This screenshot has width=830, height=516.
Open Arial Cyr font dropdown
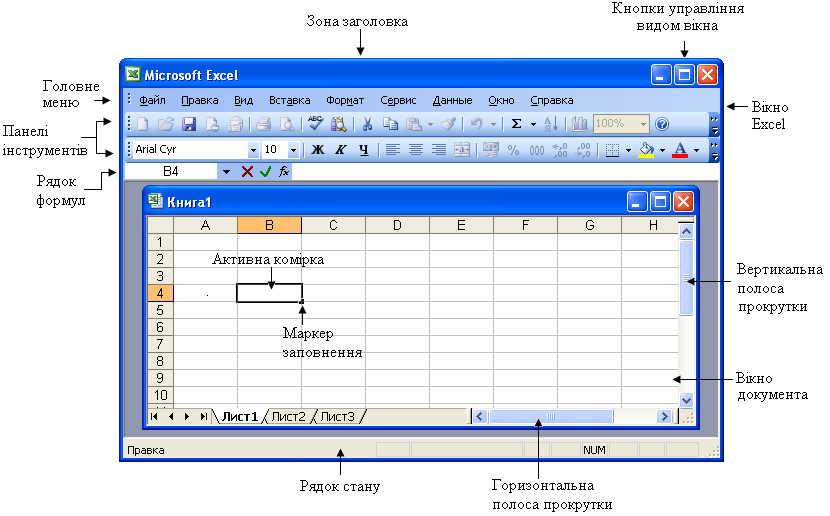tap(253, 150)
